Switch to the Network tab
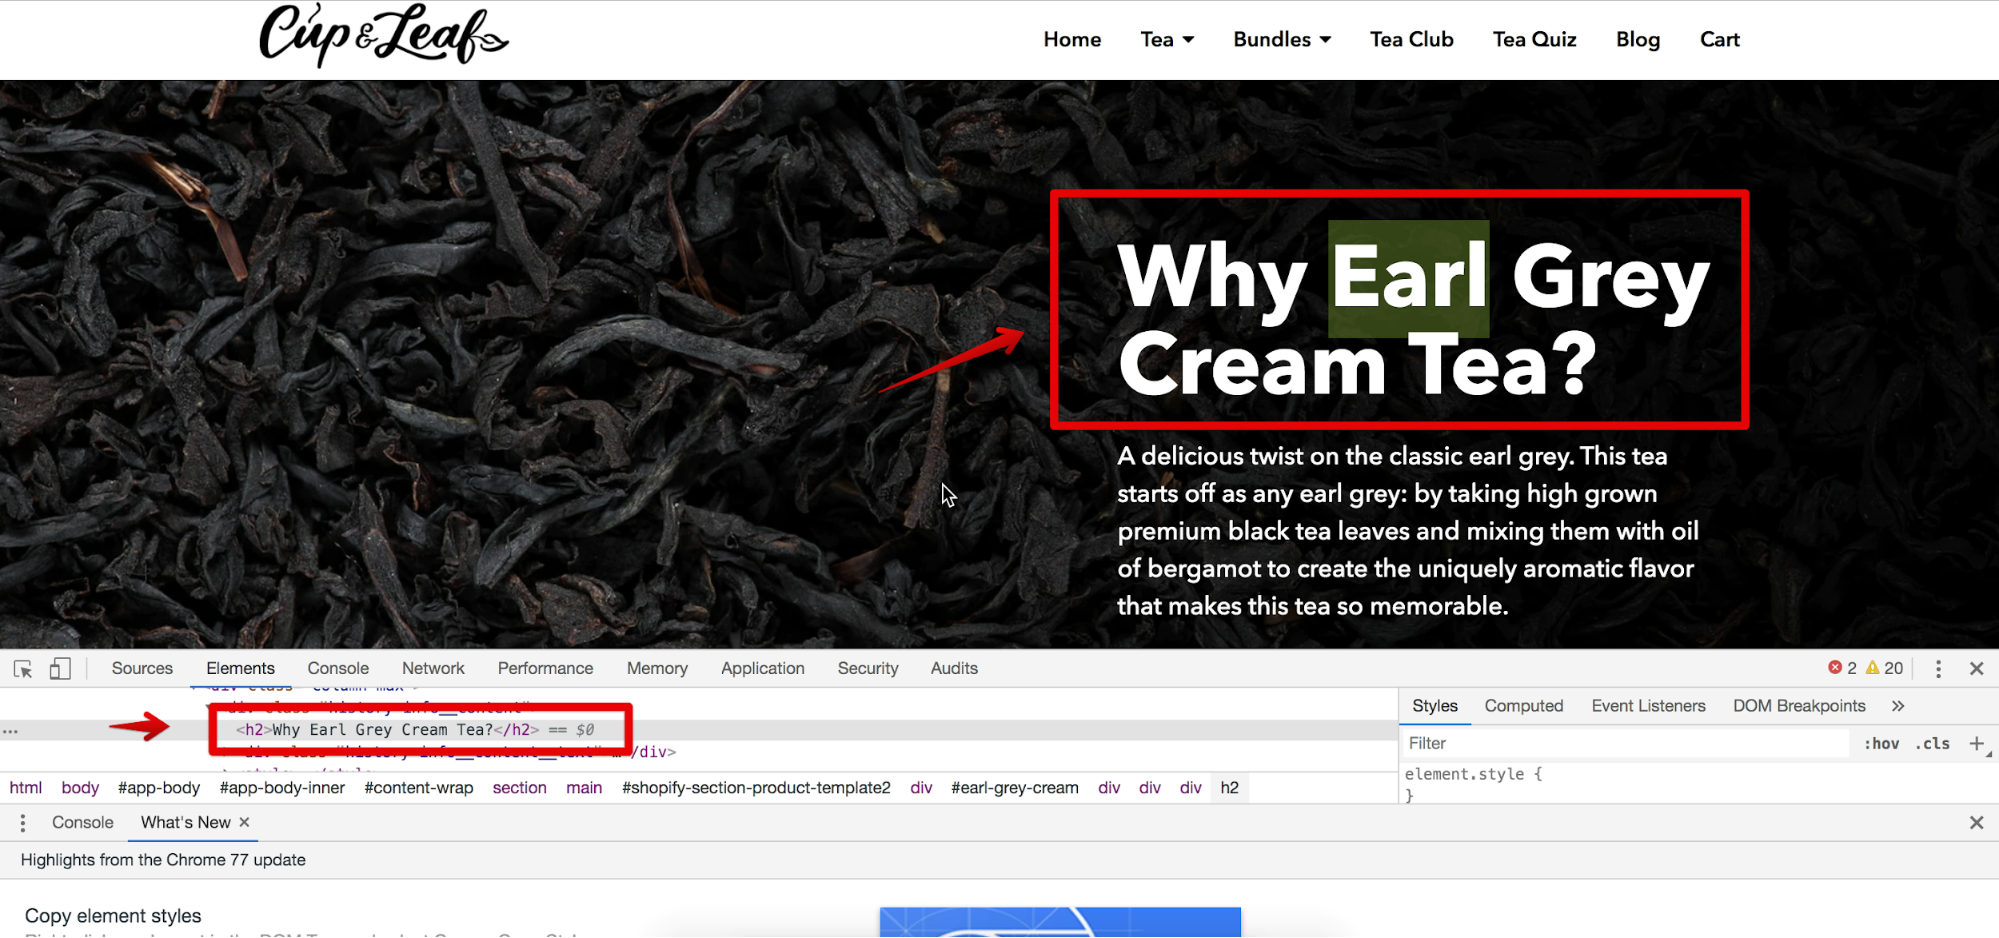The height and width of the screenshot is (938, 1999). point(433,669)
